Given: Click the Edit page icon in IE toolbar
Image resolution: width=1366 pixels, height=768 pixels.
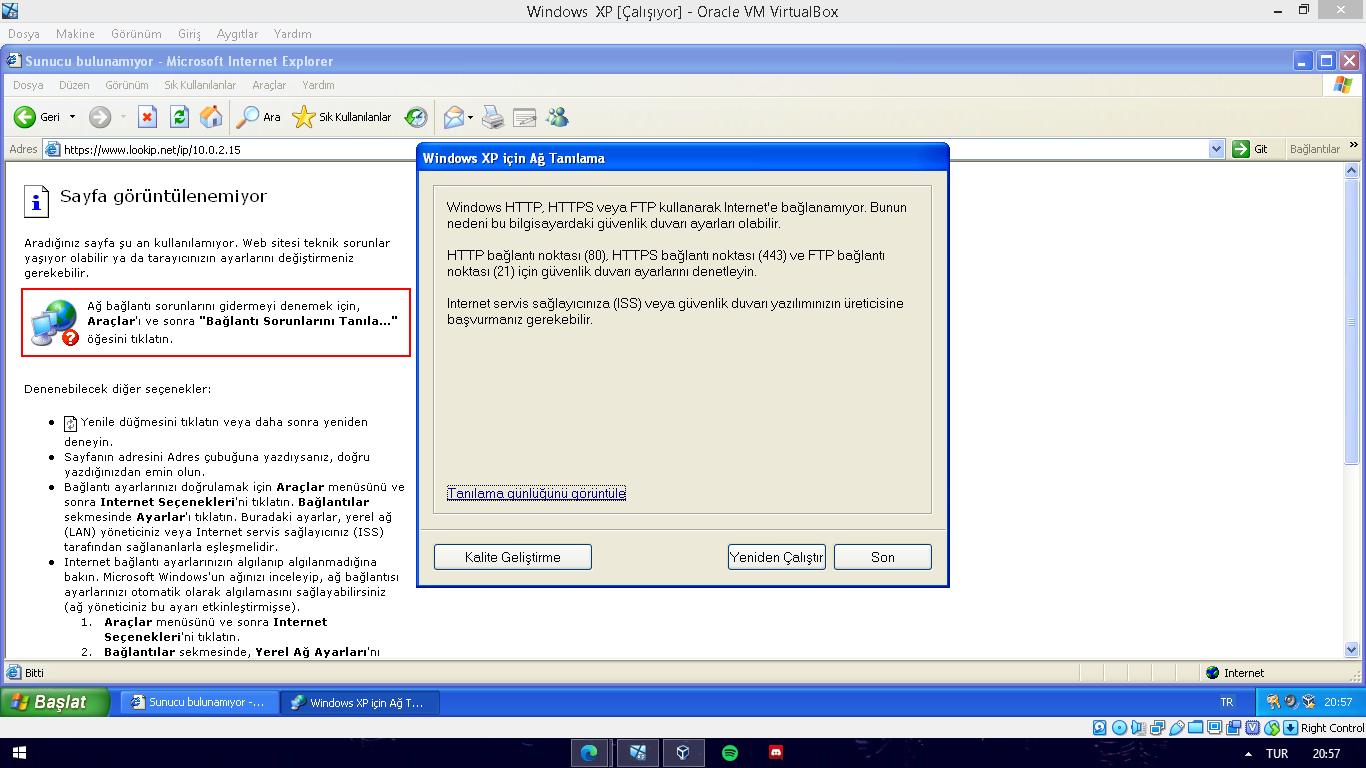Looking at the screenshot, I should coord(525,117).
